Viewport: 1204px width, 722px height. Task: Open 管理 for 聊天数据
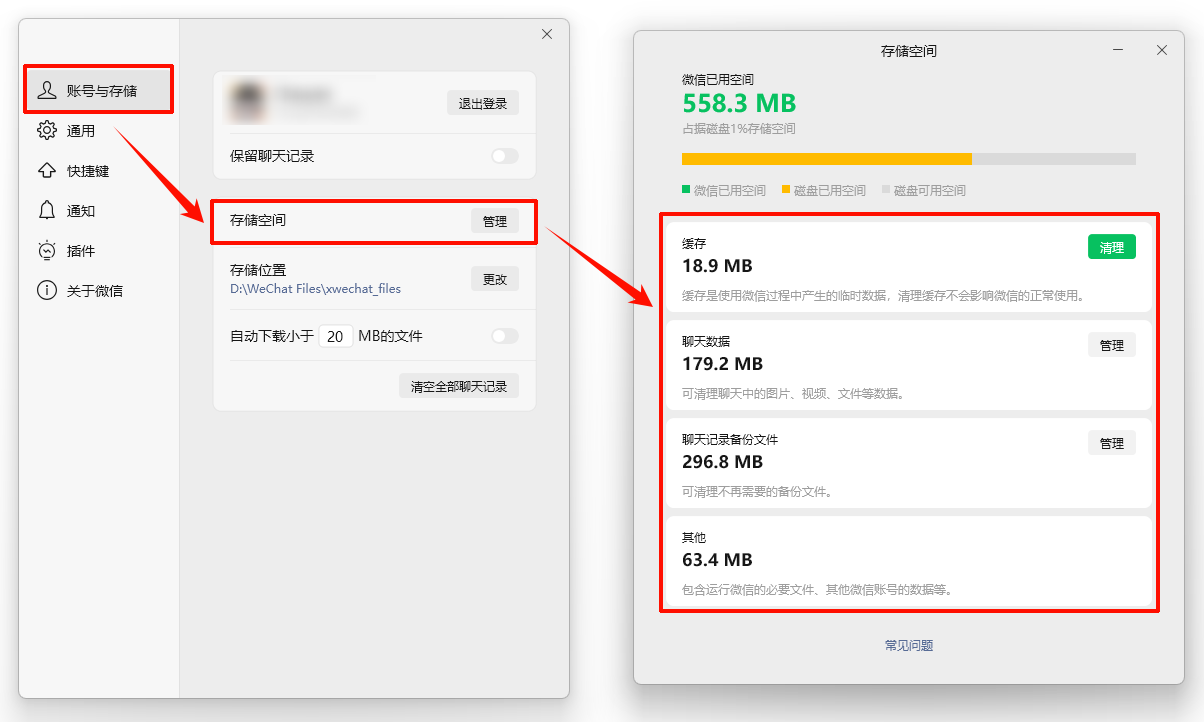pos(1111,344)
